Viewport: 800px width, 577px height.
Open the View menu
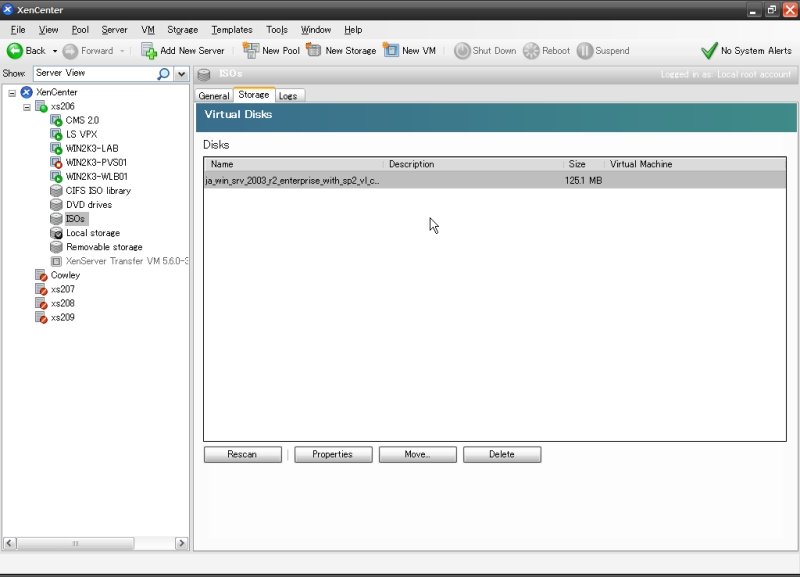click(x=48, y=30)
